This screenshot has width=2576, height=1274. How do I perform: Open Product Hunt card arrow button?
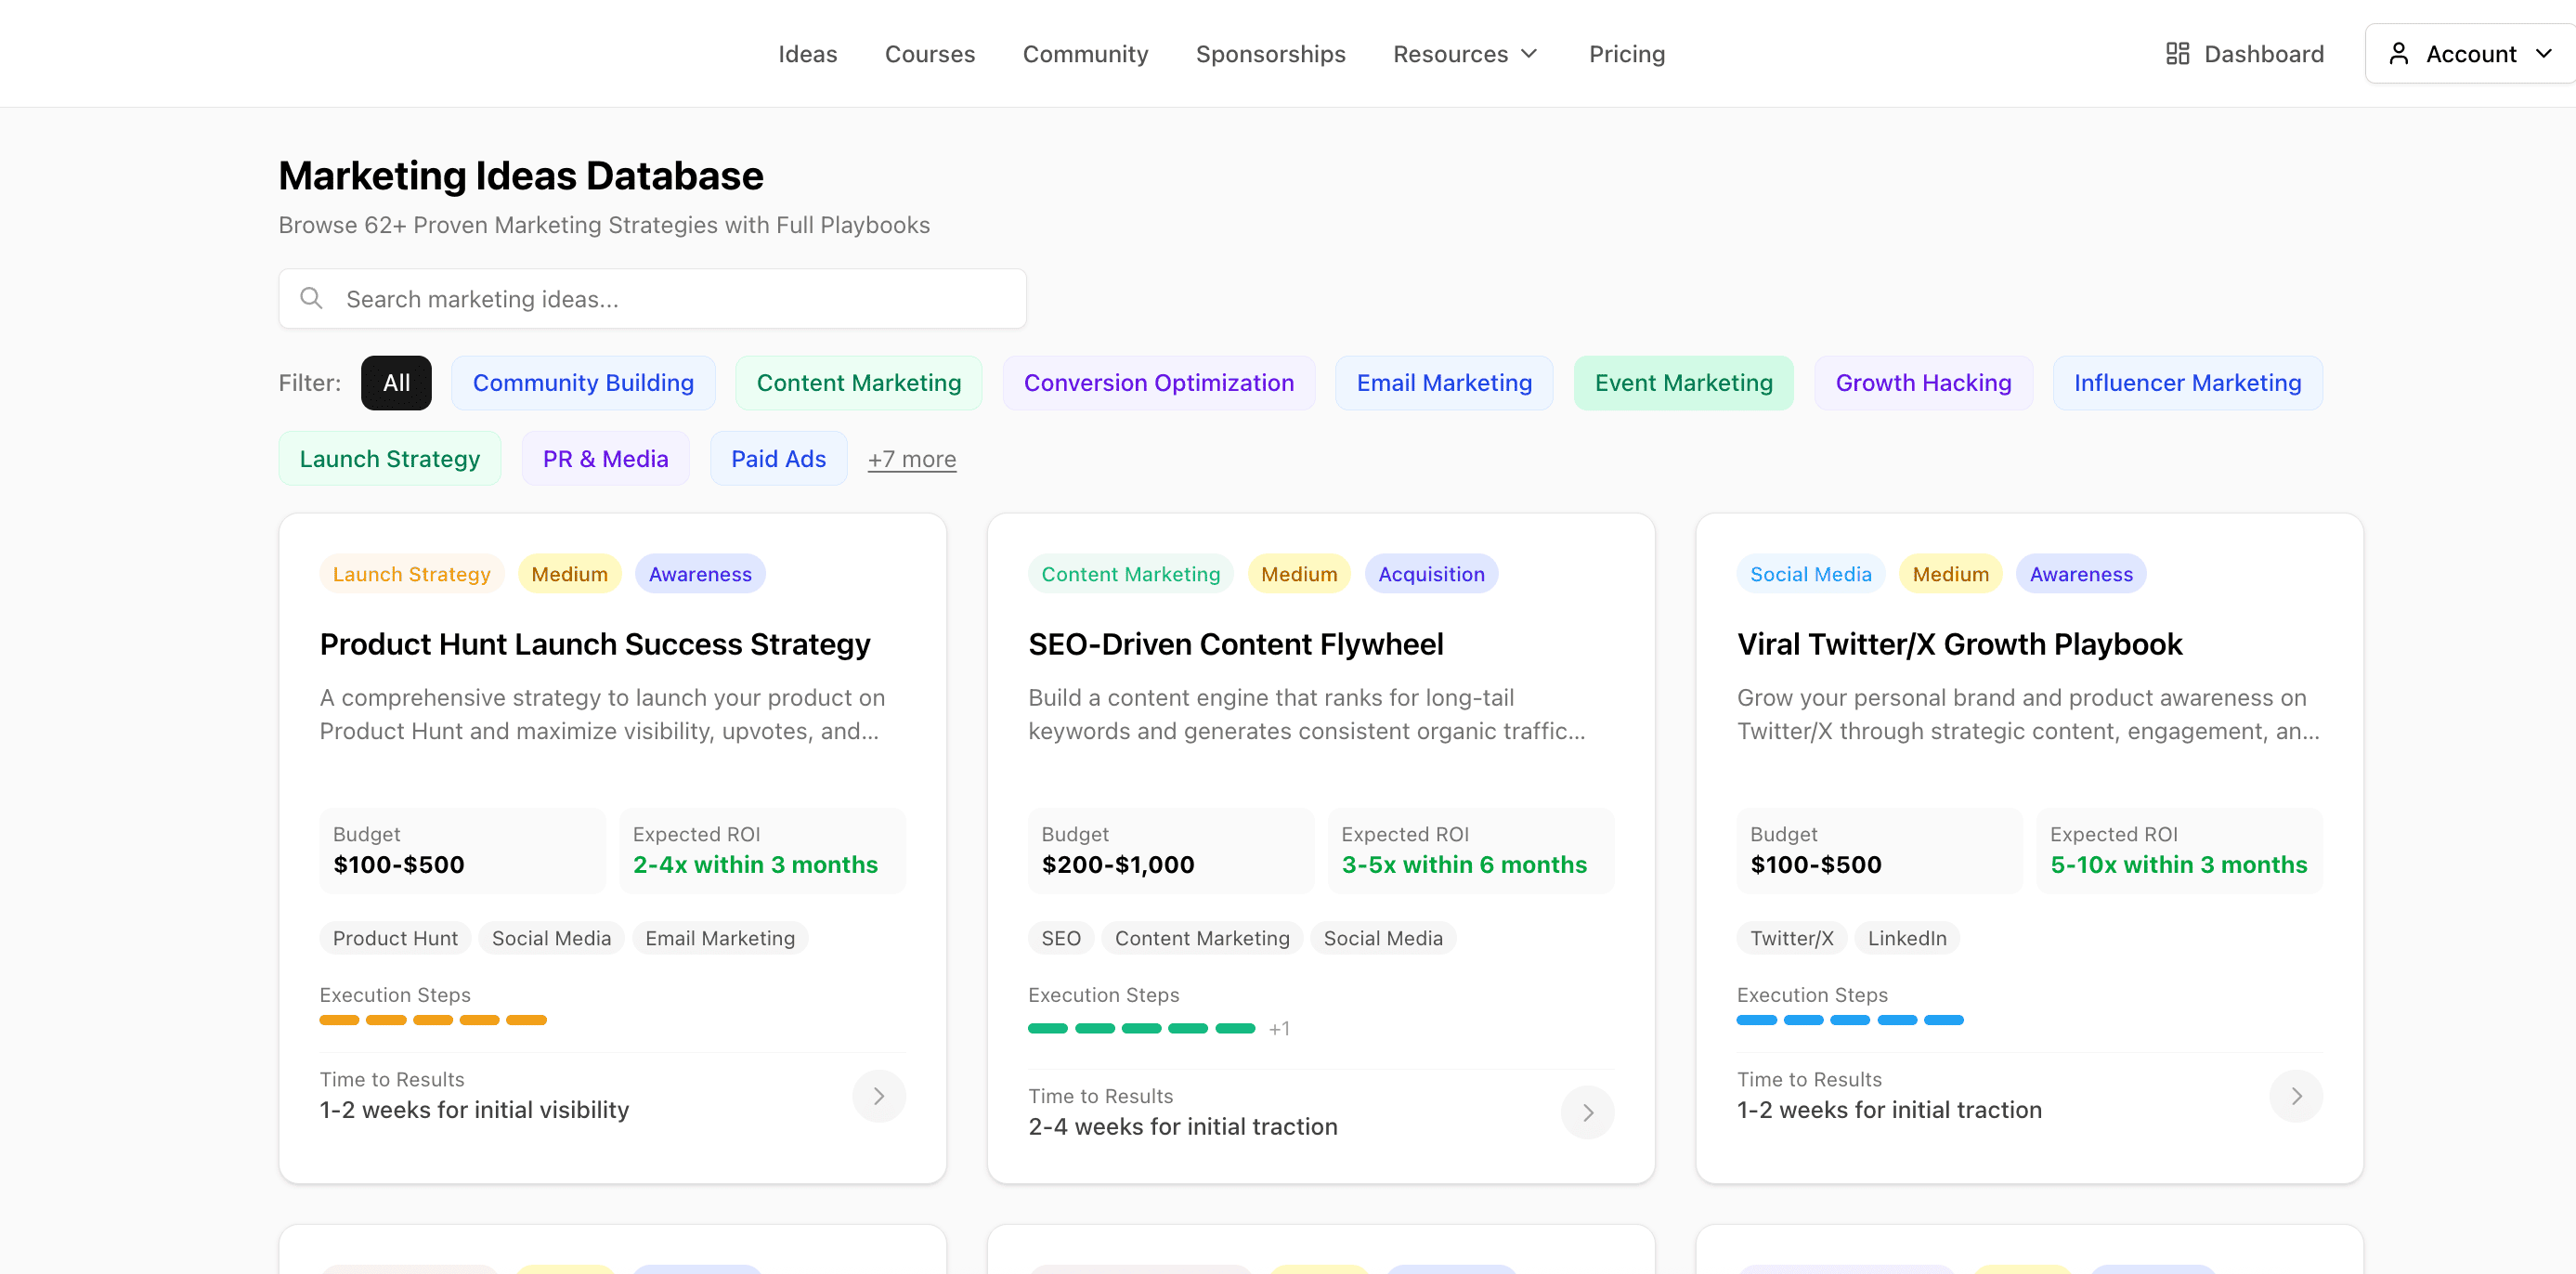(878, 1096)
